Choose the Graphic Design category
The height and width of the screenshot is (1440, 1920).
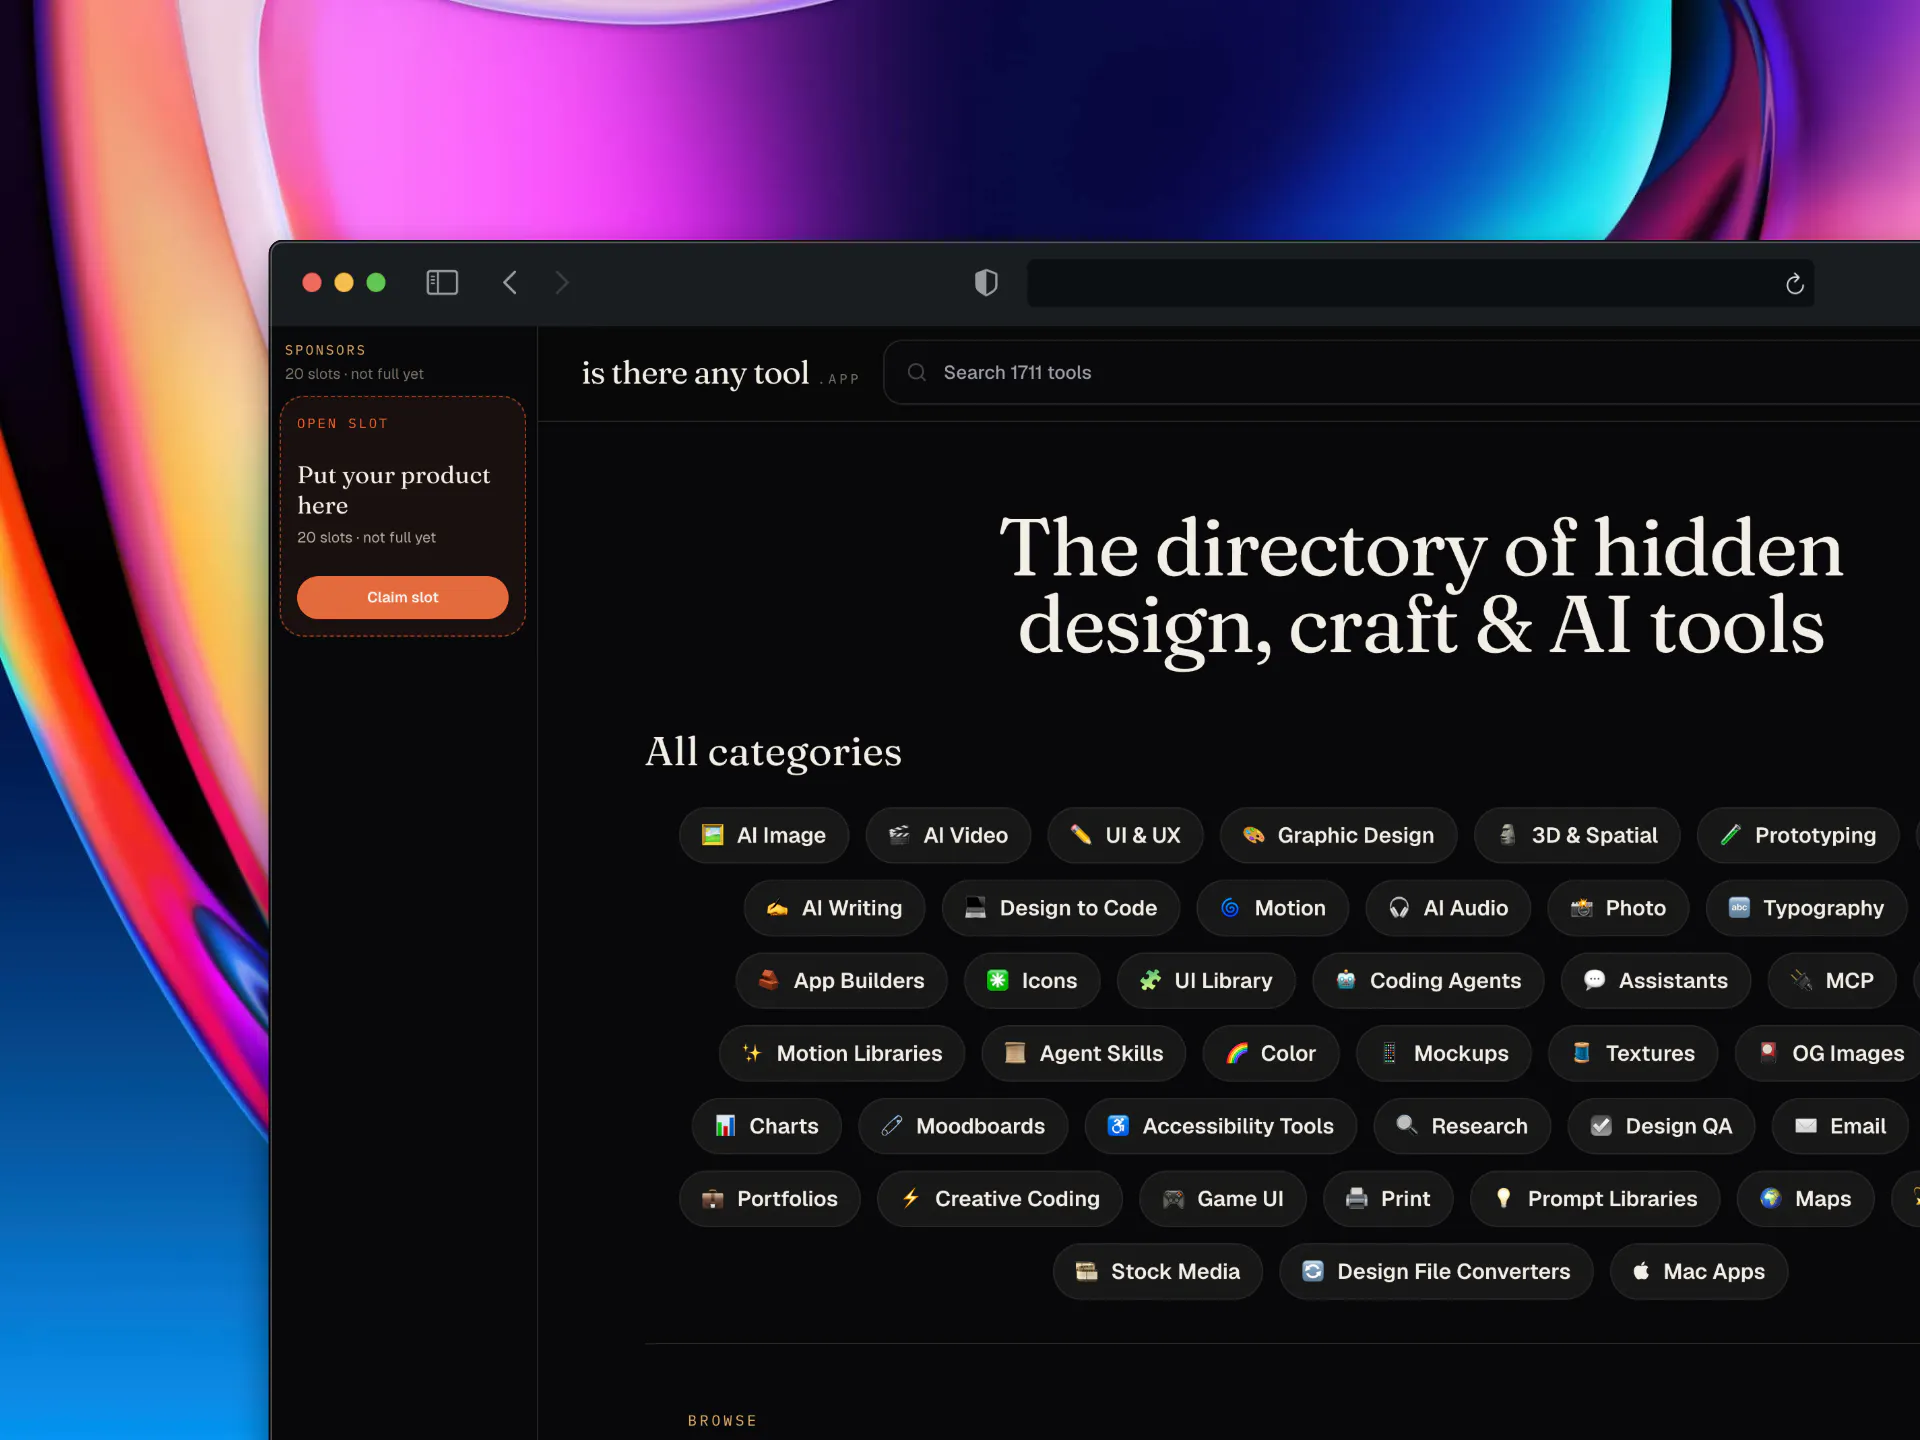tap(1338, 835)
